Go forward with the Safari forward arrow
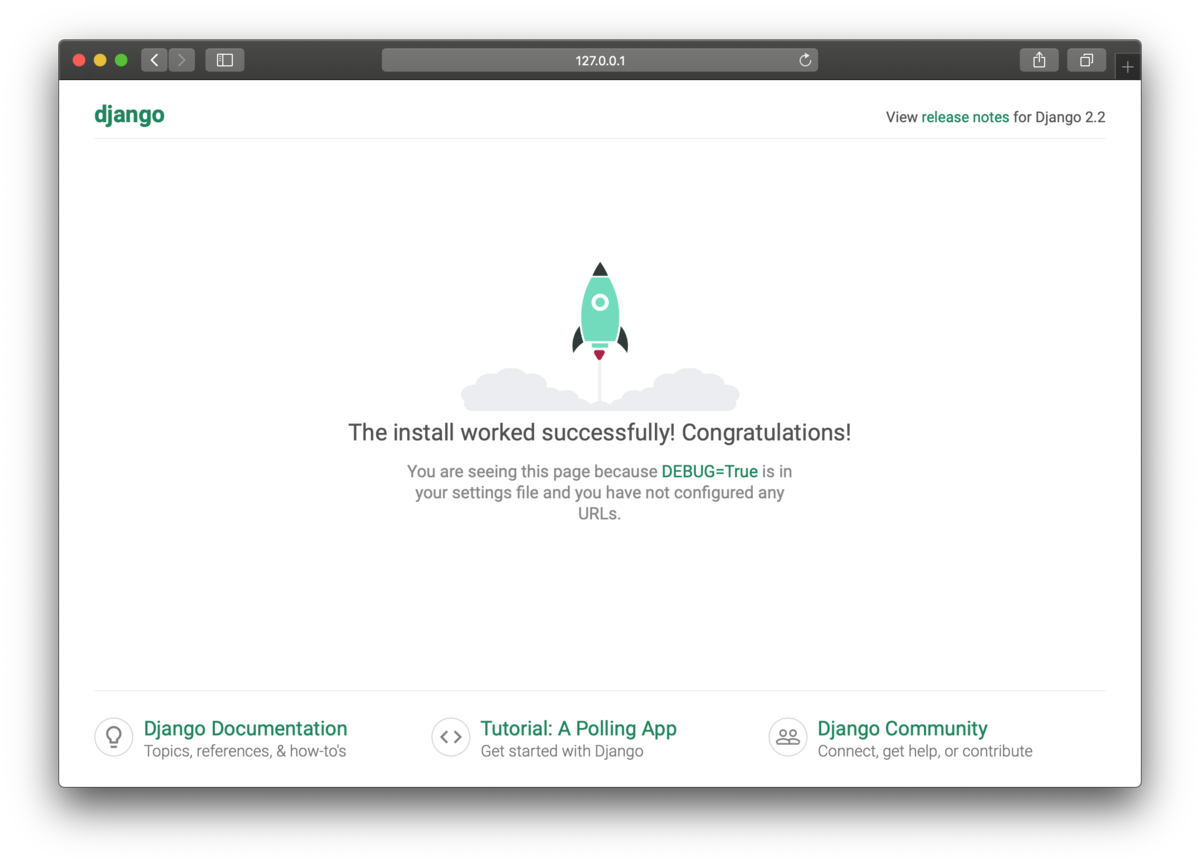1200x865 pixels. [x=182, y=60]
